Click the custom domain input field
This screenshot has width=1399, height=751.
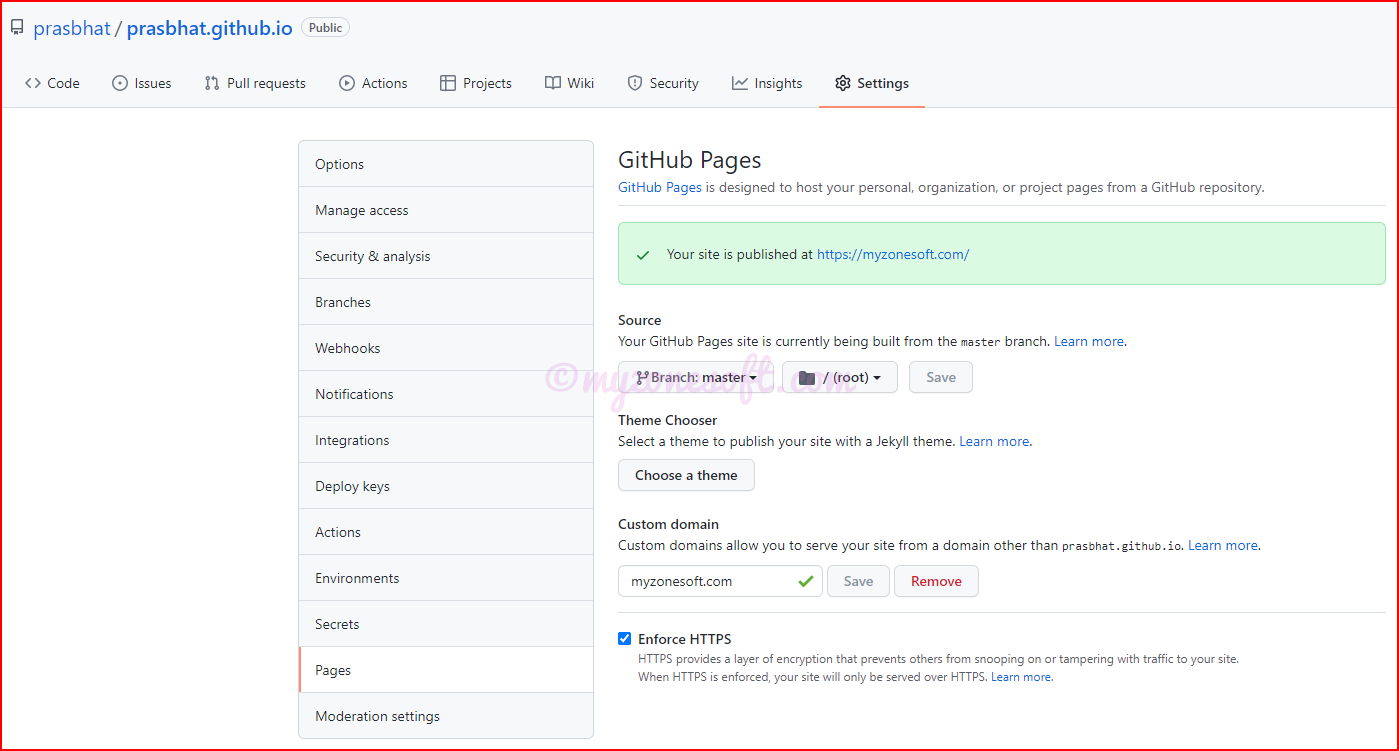coord(720,581)
